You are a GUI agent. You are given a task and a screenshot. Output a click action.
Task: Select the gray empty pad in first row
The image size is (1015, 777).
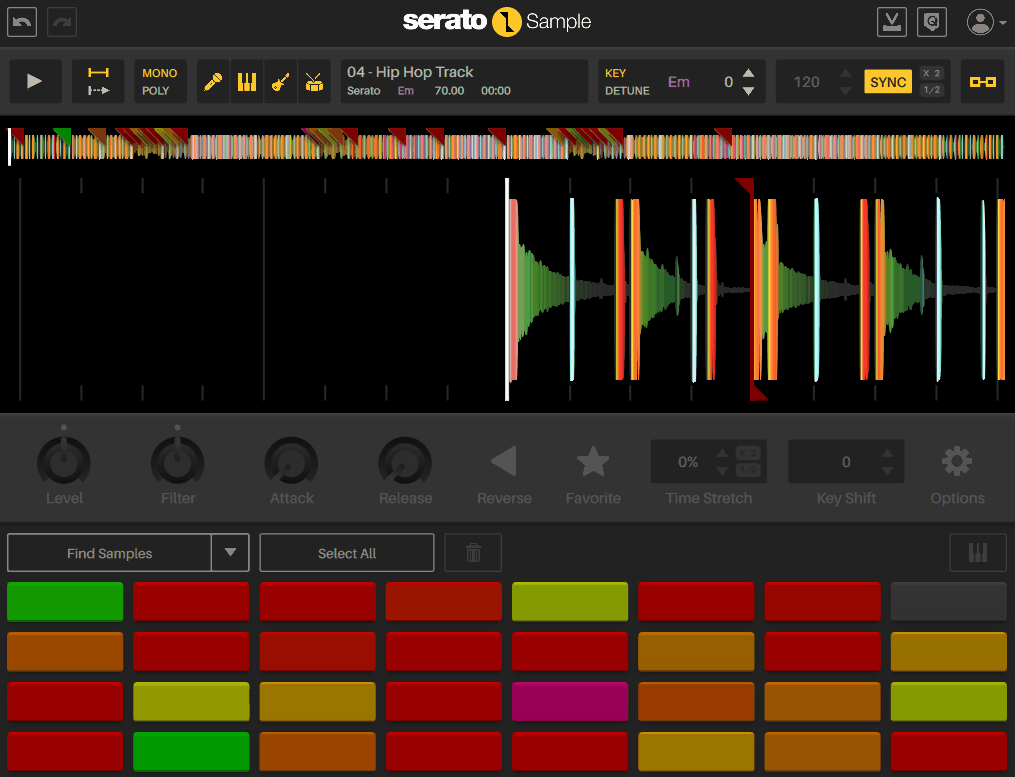click(x=948, y=602)
